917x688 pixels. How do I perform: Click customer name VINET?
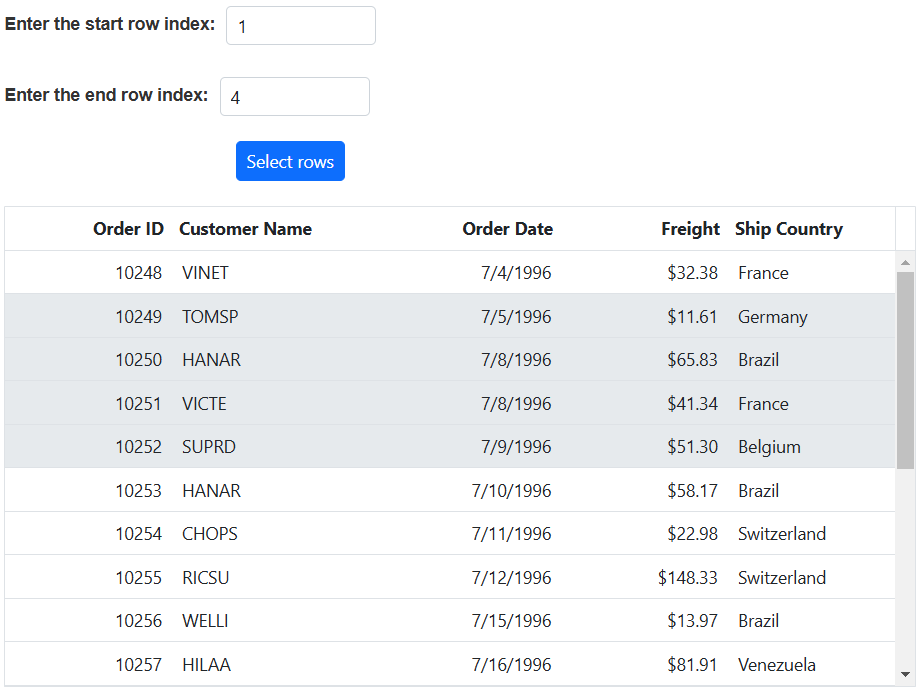click(205, 273)
